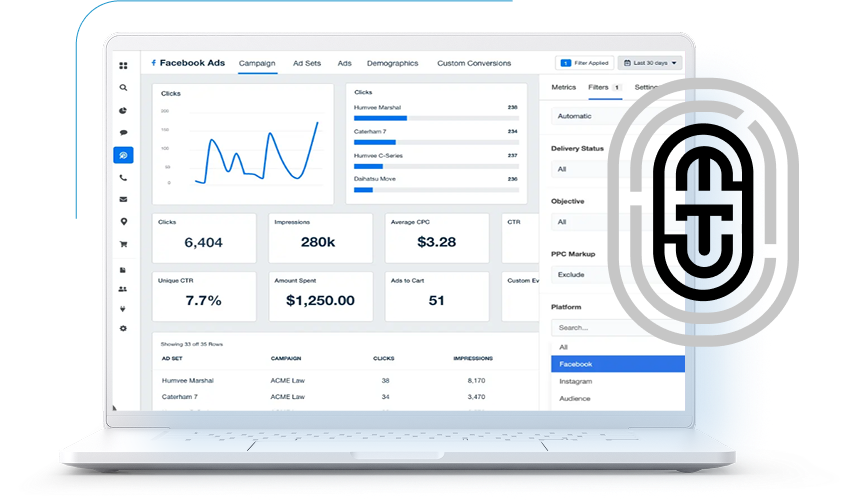
Task: Open the plug integrations icon in sidebar
Action: click(x=123, y=309)
